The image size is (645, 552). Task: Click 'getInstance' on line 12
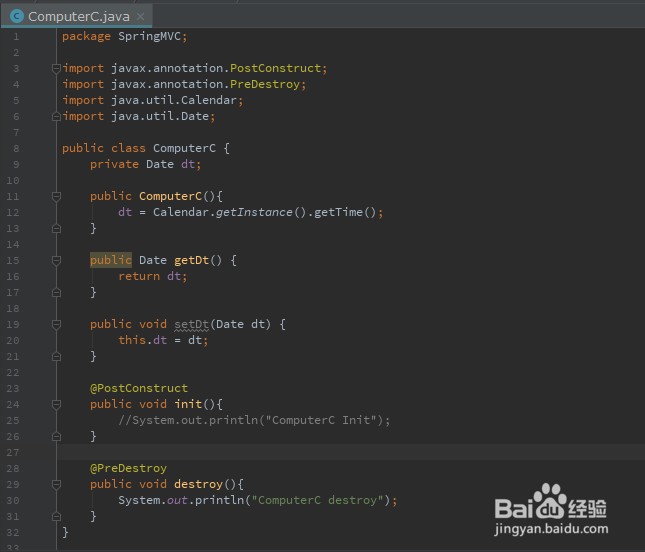[254, 212]
